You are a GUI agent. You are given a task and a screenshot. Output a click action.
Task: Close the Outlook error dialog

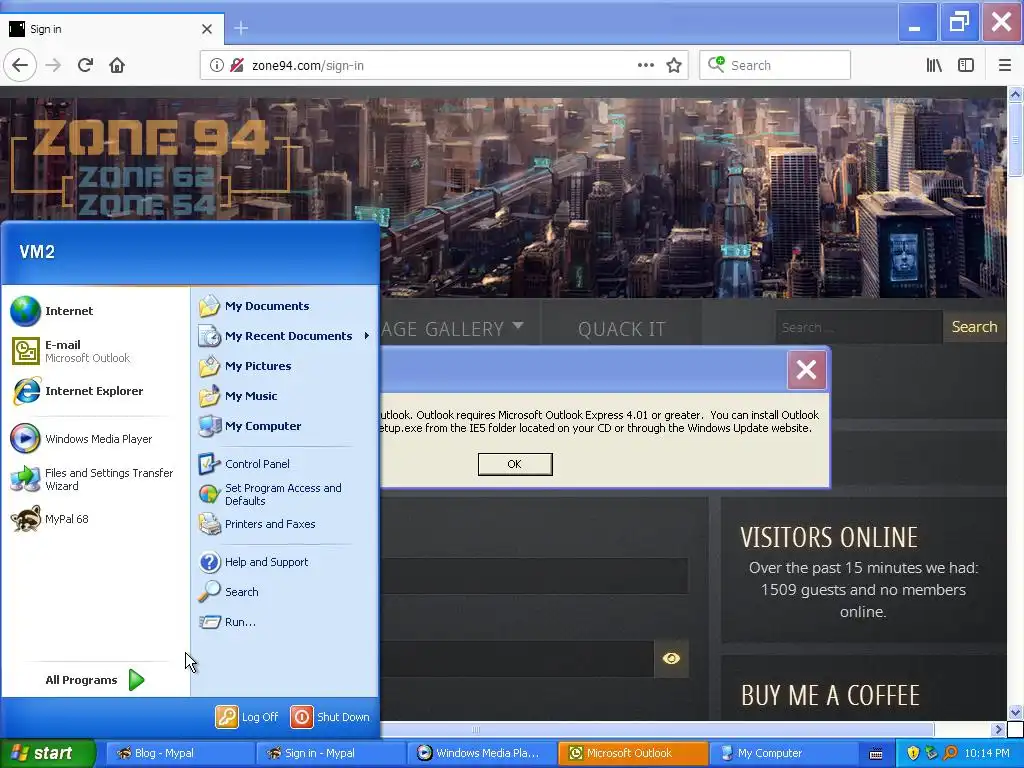[x=806, y=370]
